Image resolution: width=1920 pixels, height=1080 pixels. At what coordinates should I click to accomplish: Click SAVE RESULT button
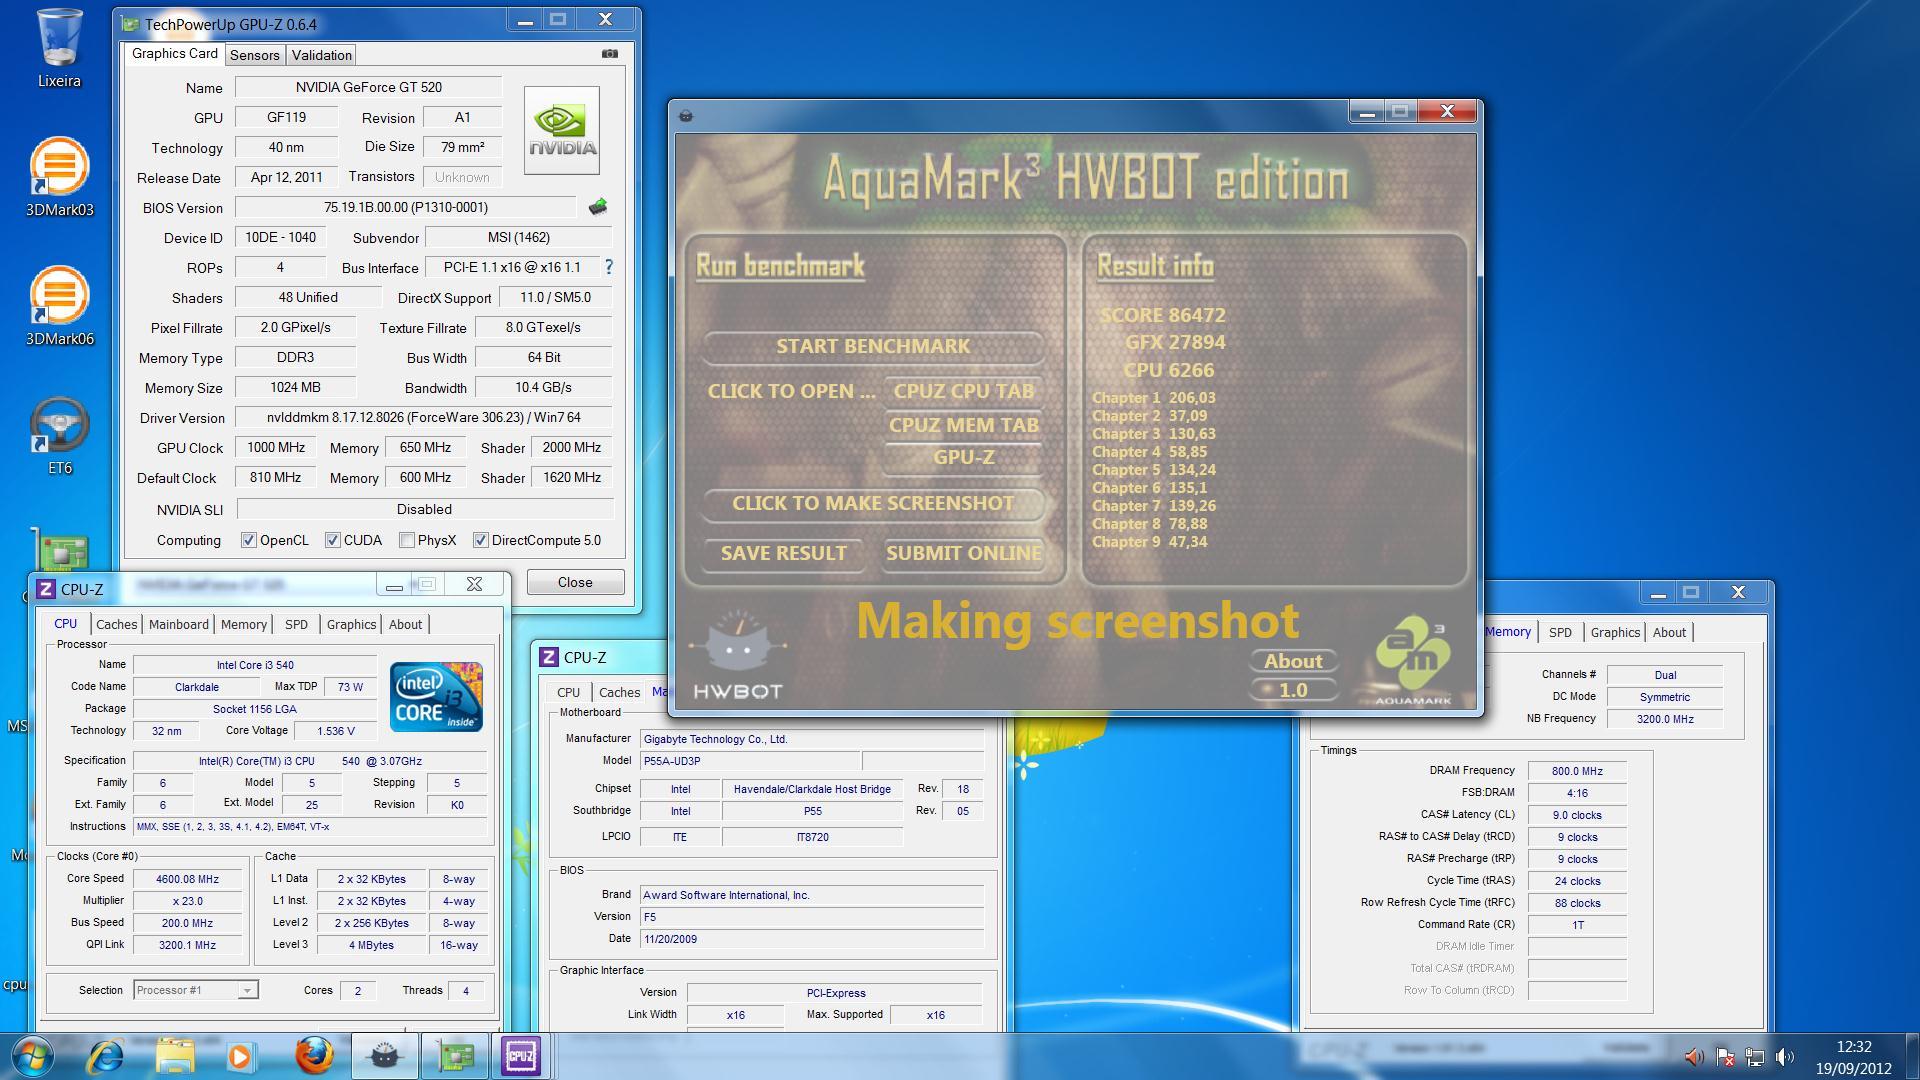click(x=783, y=553)
